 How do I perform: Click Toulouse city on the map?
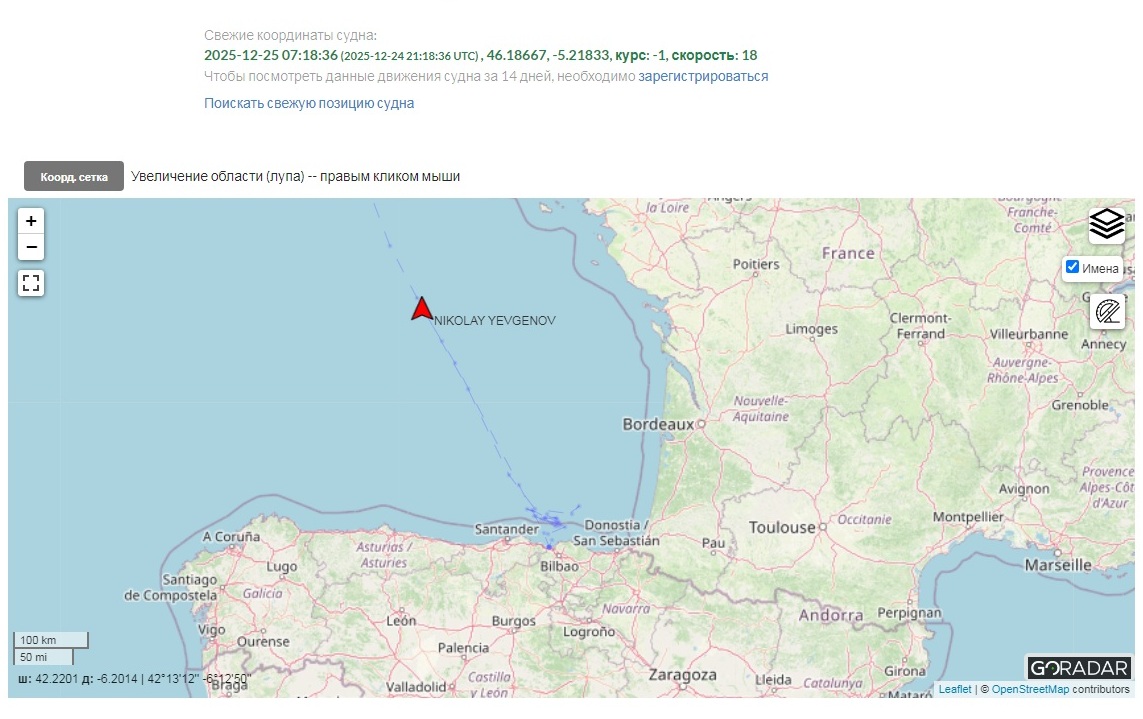click(782, 527)
